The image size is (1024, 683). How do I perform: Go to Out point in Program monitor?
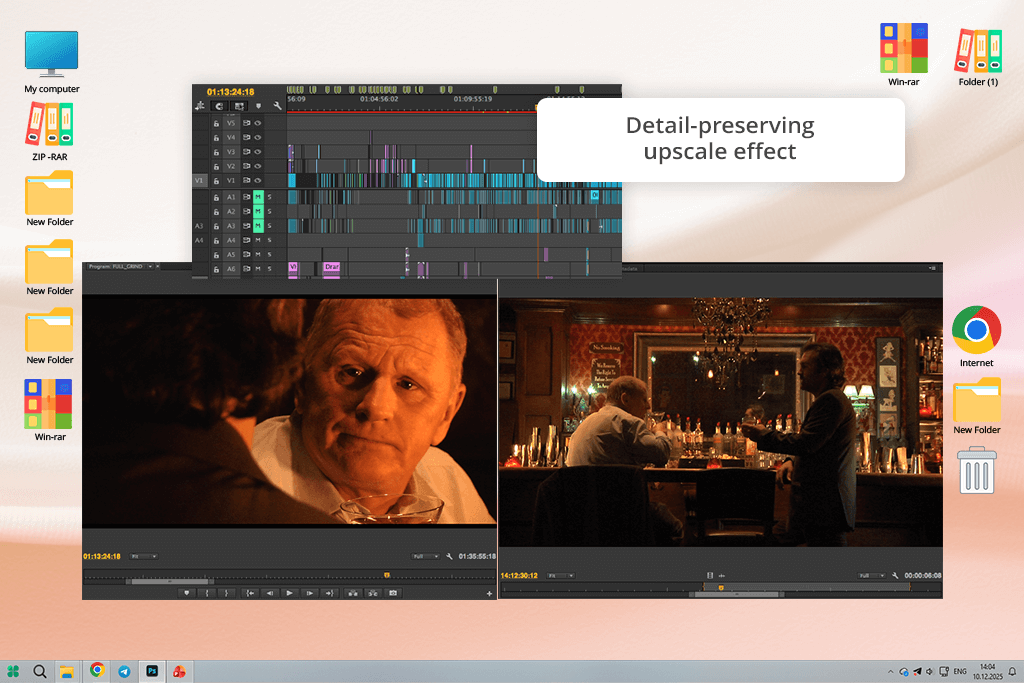pyautogui.click(x=329, y=593)
